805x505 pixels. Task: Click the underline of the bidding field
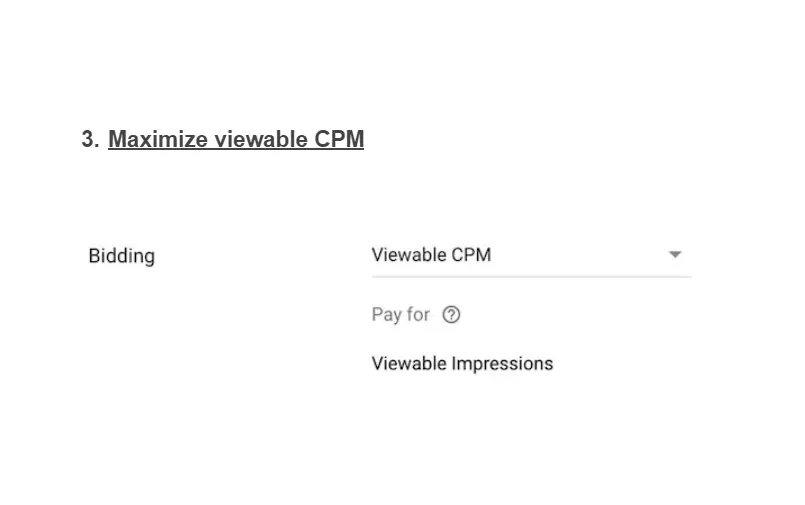[x=531, y=277]
